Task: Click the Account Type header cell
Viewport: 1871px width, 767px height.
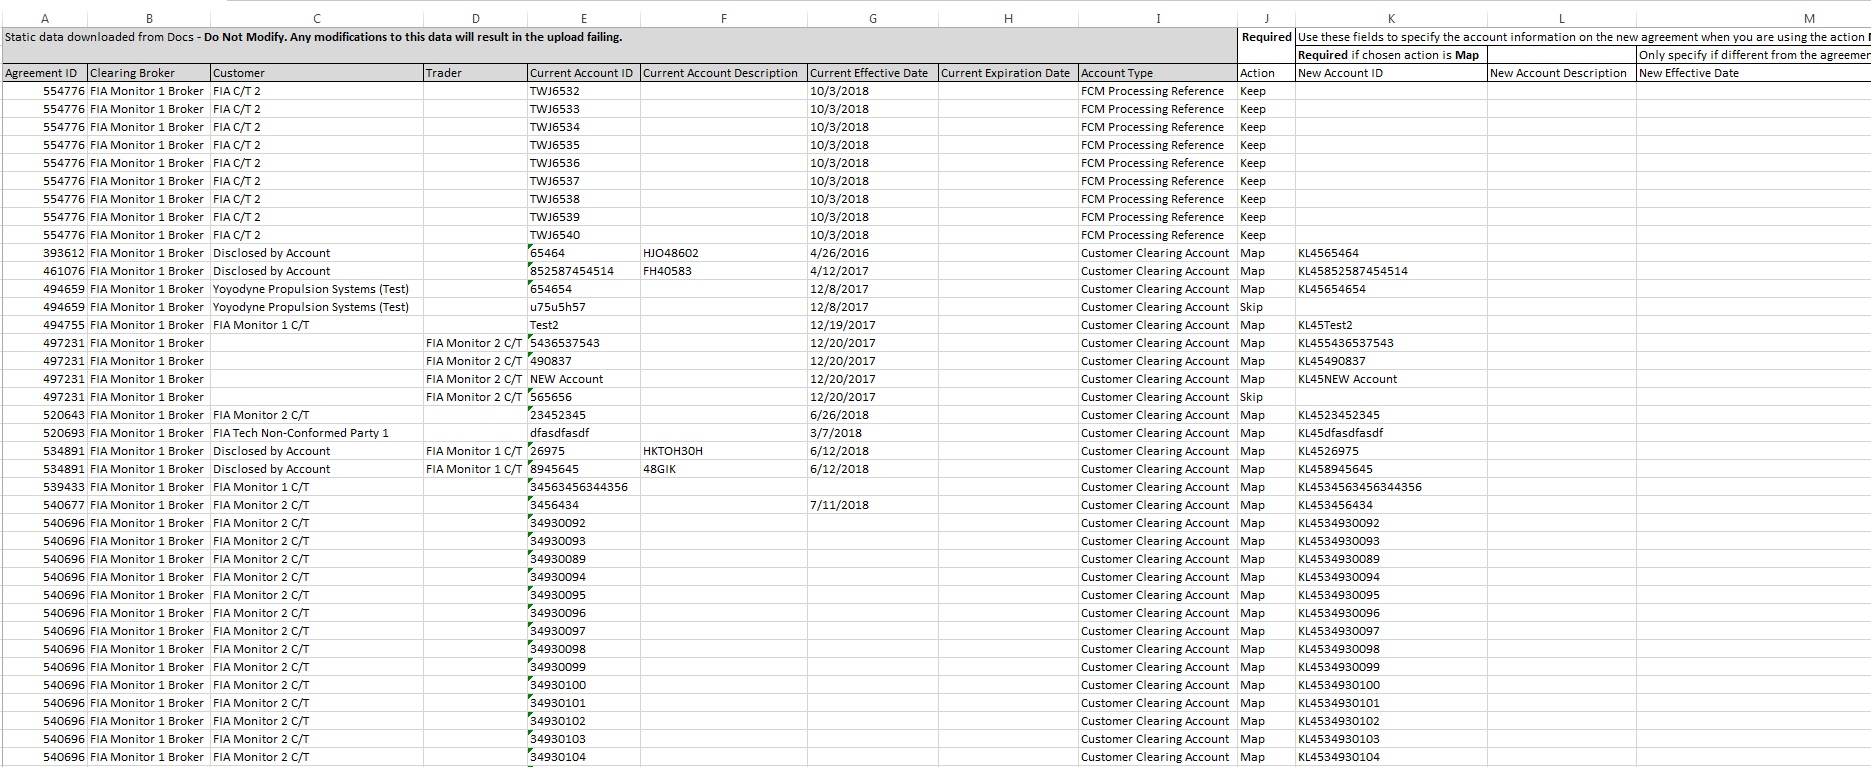Action: pyautogui.click(x=1158, y=73)
